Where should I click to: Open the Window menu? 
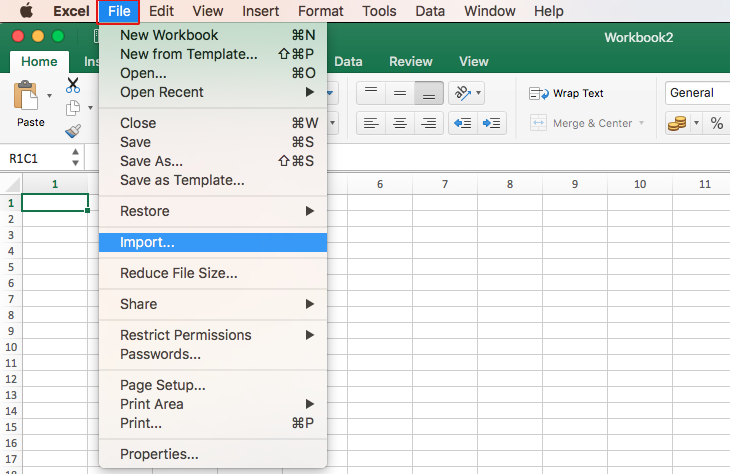490,11
